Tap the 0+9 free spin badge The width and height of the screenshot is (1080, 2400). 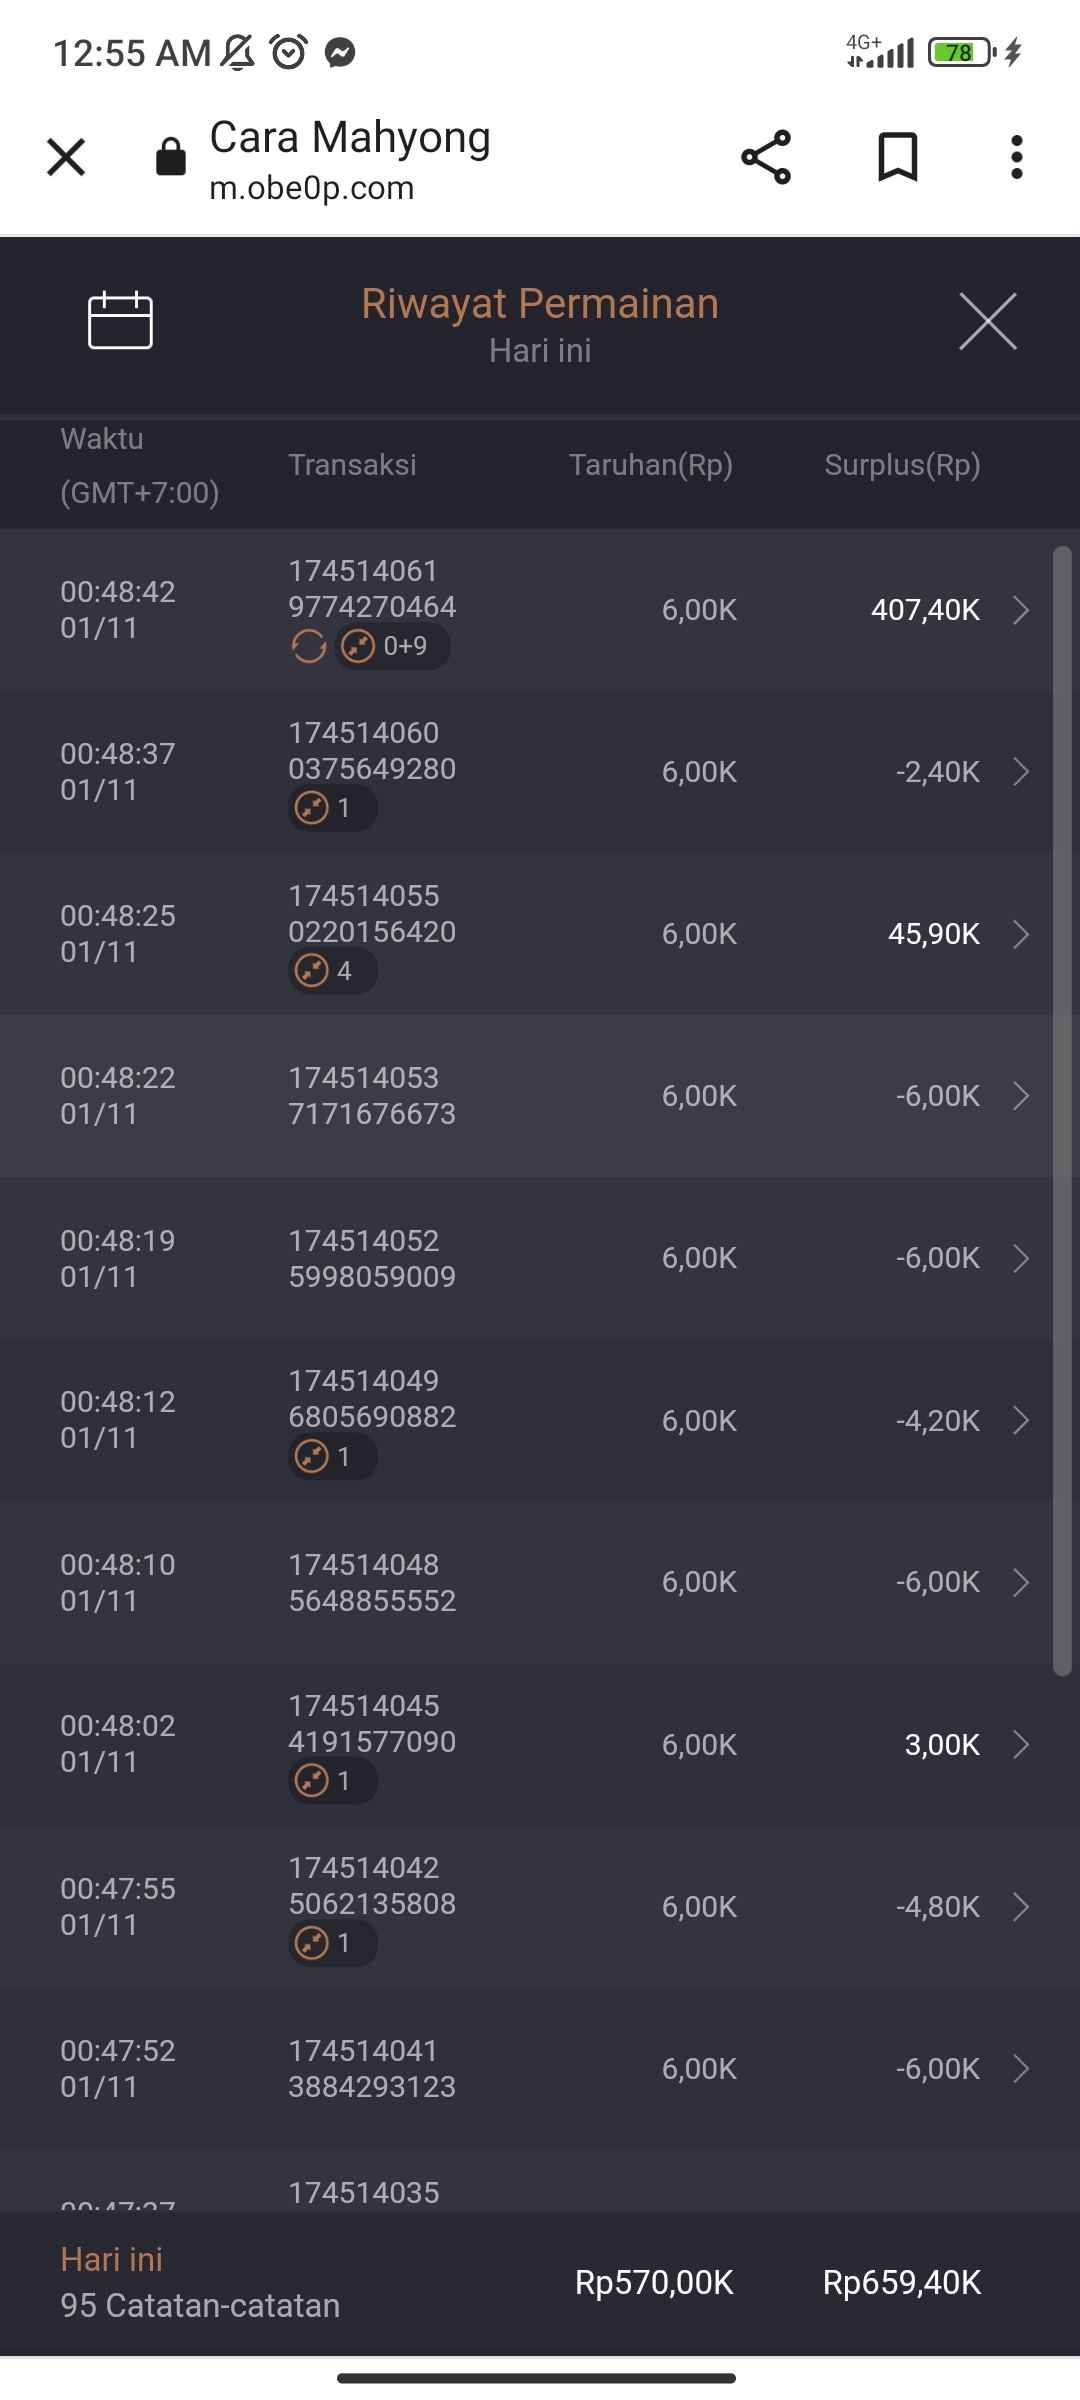coord(392,647)
